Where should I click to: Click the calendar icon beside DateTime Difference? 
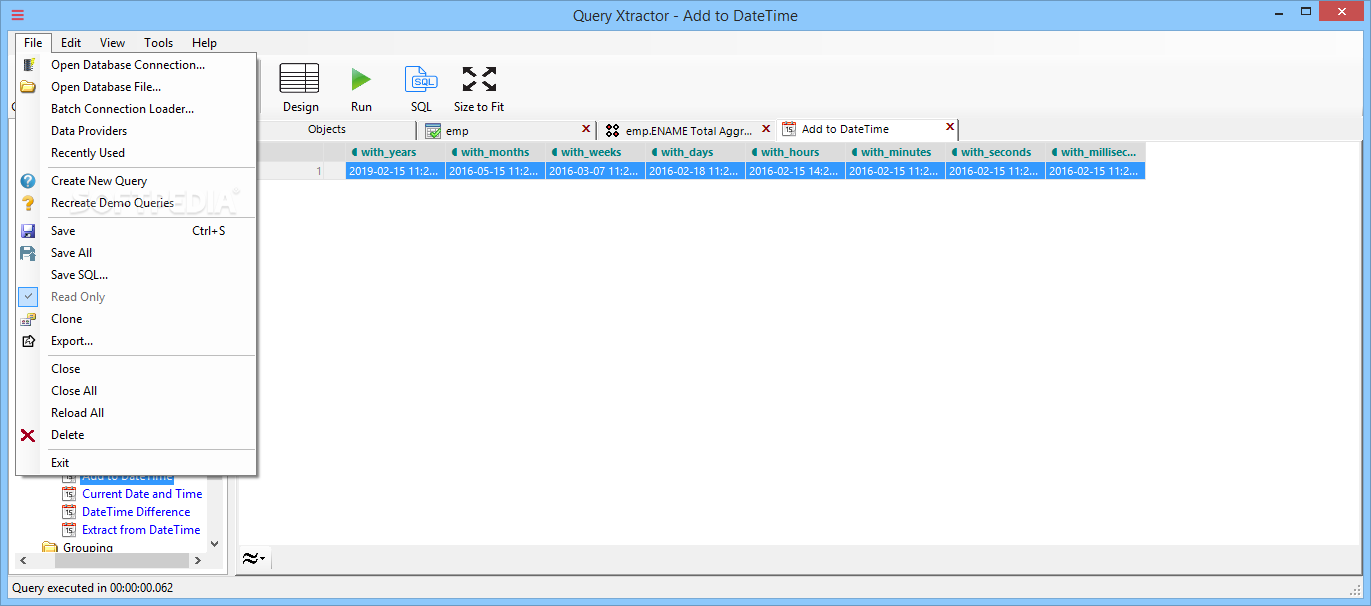(69, 512)
